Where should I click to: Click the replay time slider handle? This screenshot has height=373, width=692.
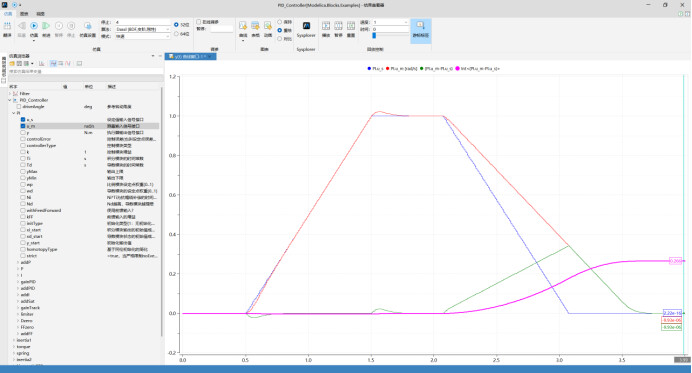tap(374, 35)
